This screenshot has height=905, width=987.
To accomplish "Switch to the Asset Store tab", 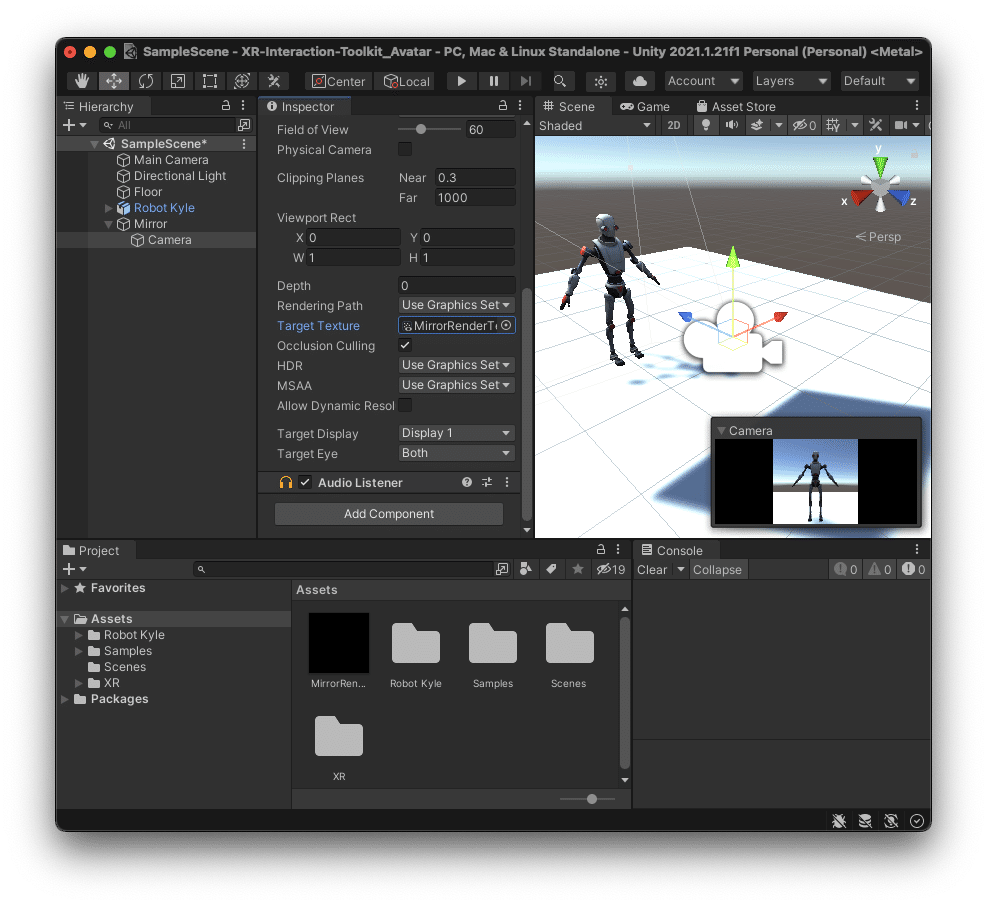I will [x=736, y=106].
